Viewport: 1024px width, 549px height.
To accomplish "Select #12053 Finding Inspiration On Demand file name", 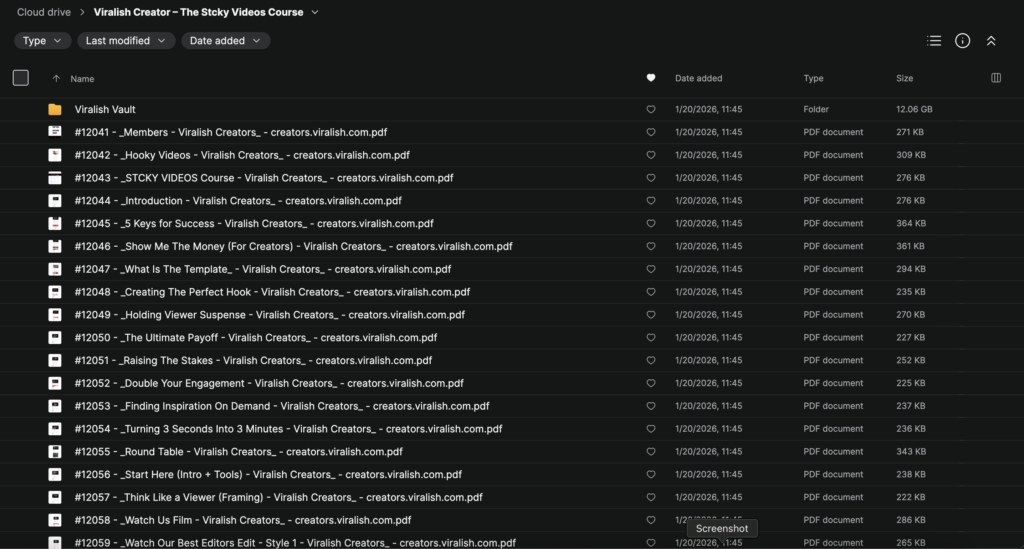I will click(x=282, y=406).
